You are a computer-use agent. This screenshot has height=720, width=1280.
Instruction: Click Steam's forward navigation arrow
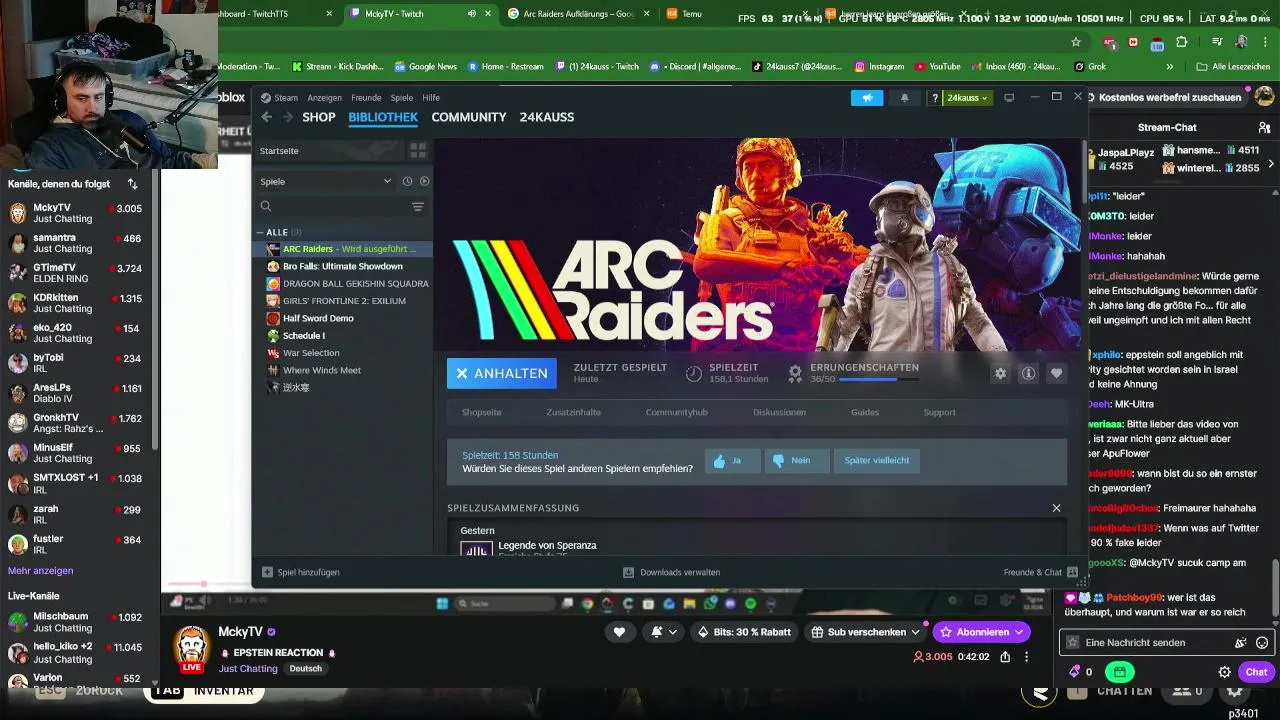click(288, 117)
